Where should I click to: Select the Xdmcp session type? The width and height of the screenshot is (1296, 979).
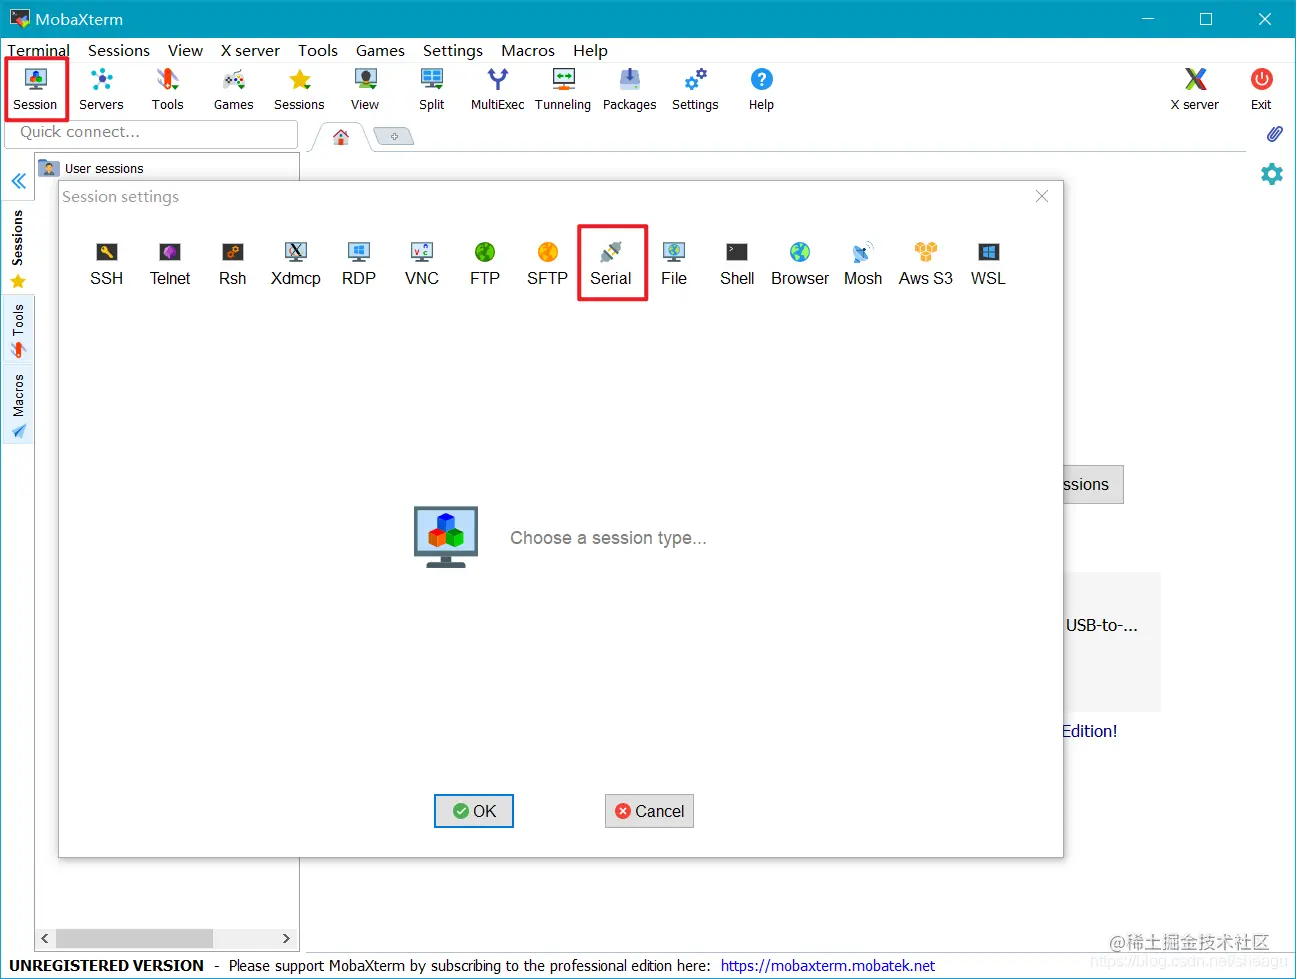(296, 264)
